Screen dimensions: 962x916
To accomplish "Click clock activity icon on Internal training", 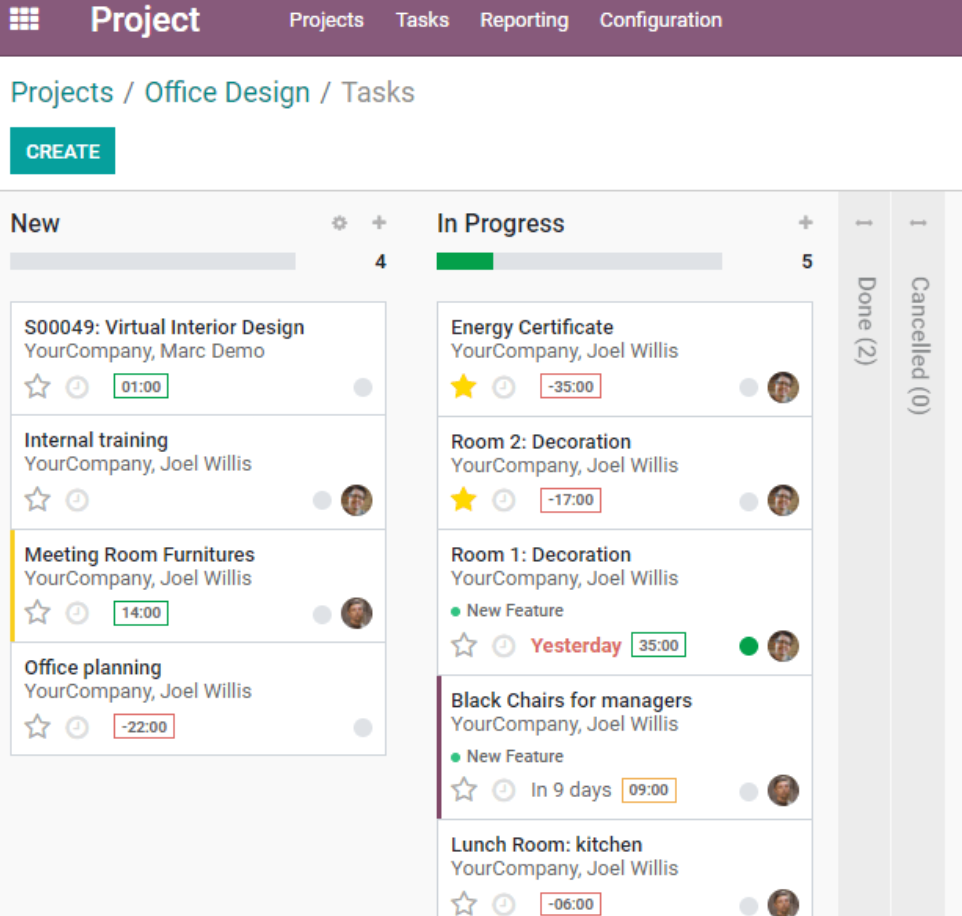I will 77,500.
